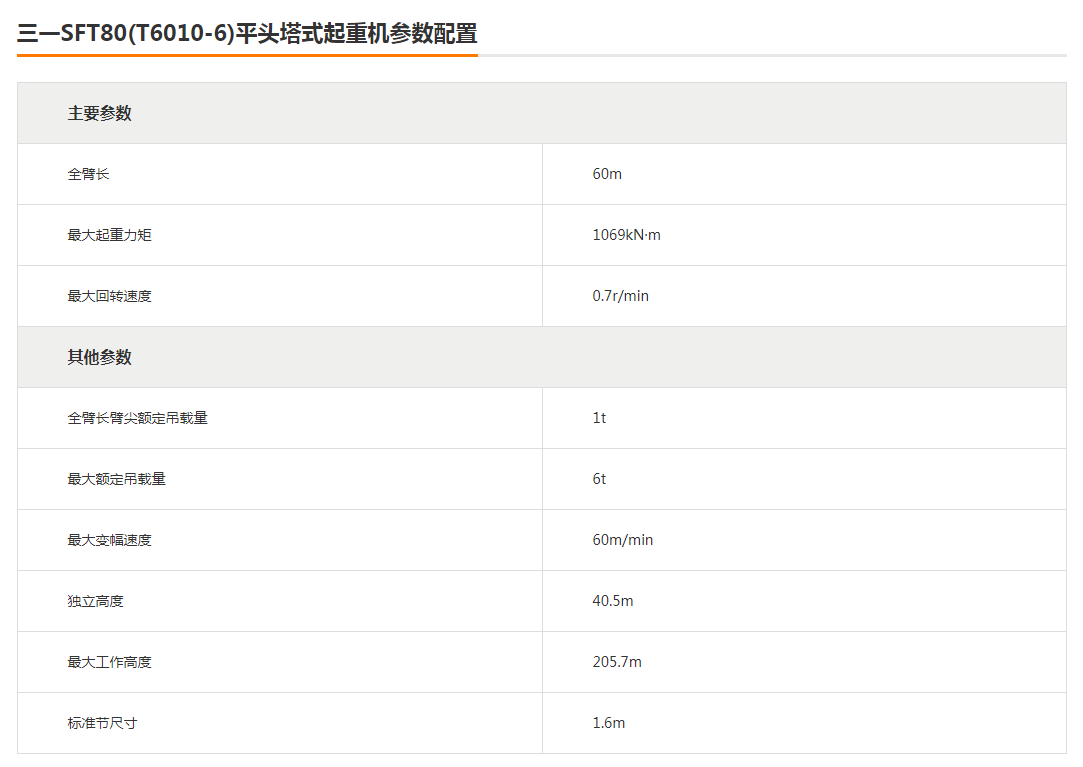Select the value 40.5m
1083x767 pixels.
(x=613, y=601)
